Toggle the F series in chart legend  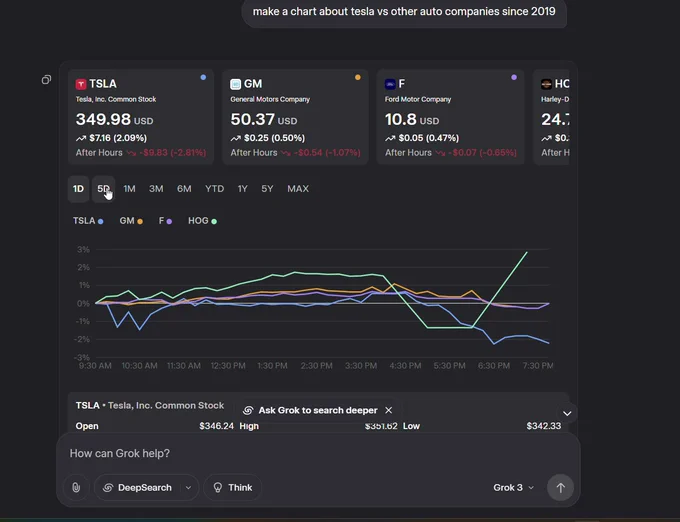coord(165,221)
